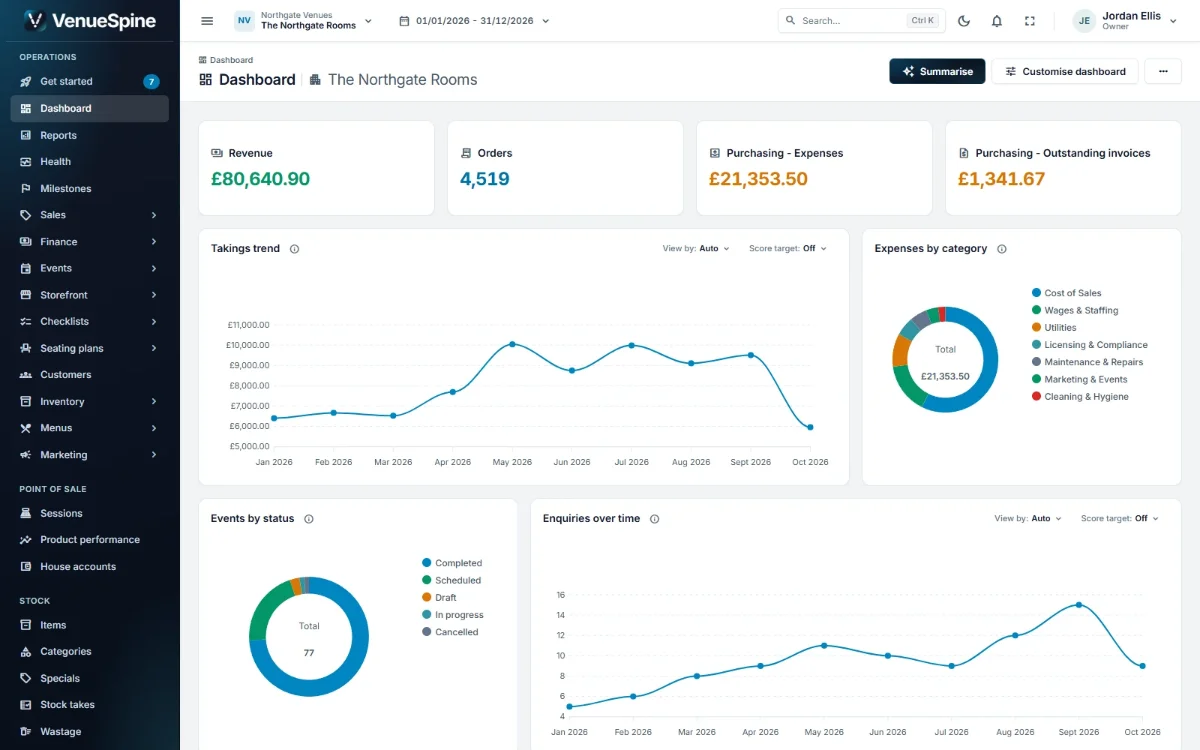Toggle dark mode moon icon

tap(964, 20)
